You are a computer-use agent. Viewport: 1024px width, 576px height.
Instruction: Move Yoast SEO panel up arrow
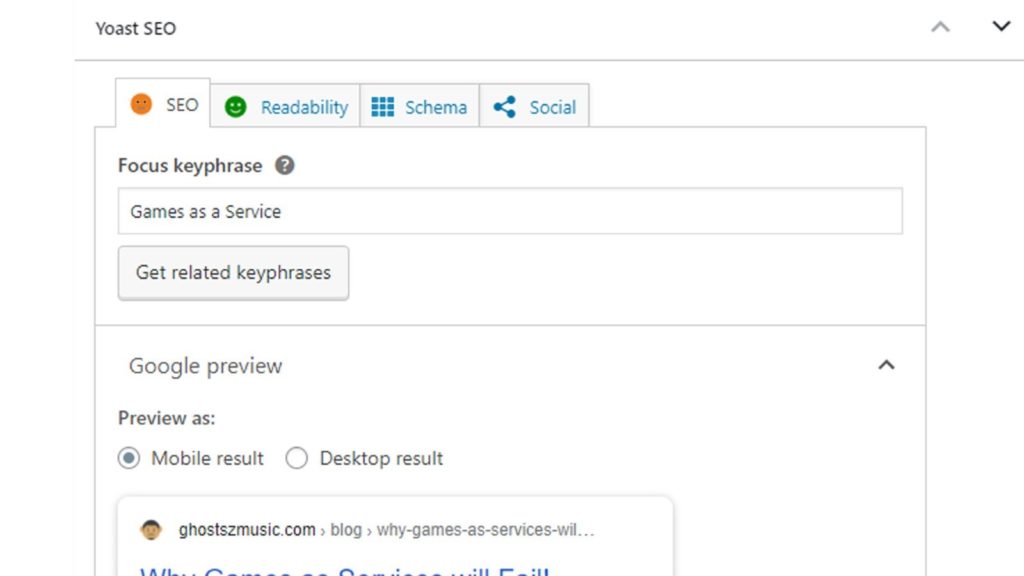click(940, 27)
